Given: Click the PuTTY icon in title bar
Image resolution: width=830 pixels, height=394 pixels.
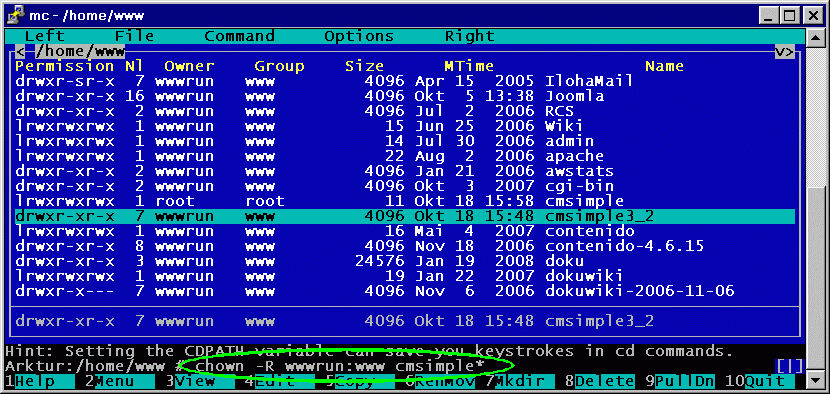Looking at the screenshot, I should (x=15, y=15).
